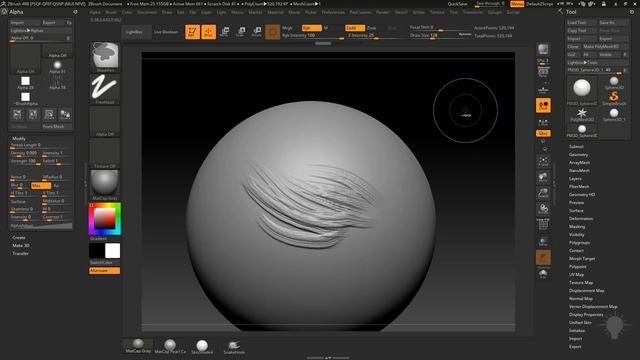Toggle the orange Transp icon
640x360 pixels.
[x=543, y=258]
